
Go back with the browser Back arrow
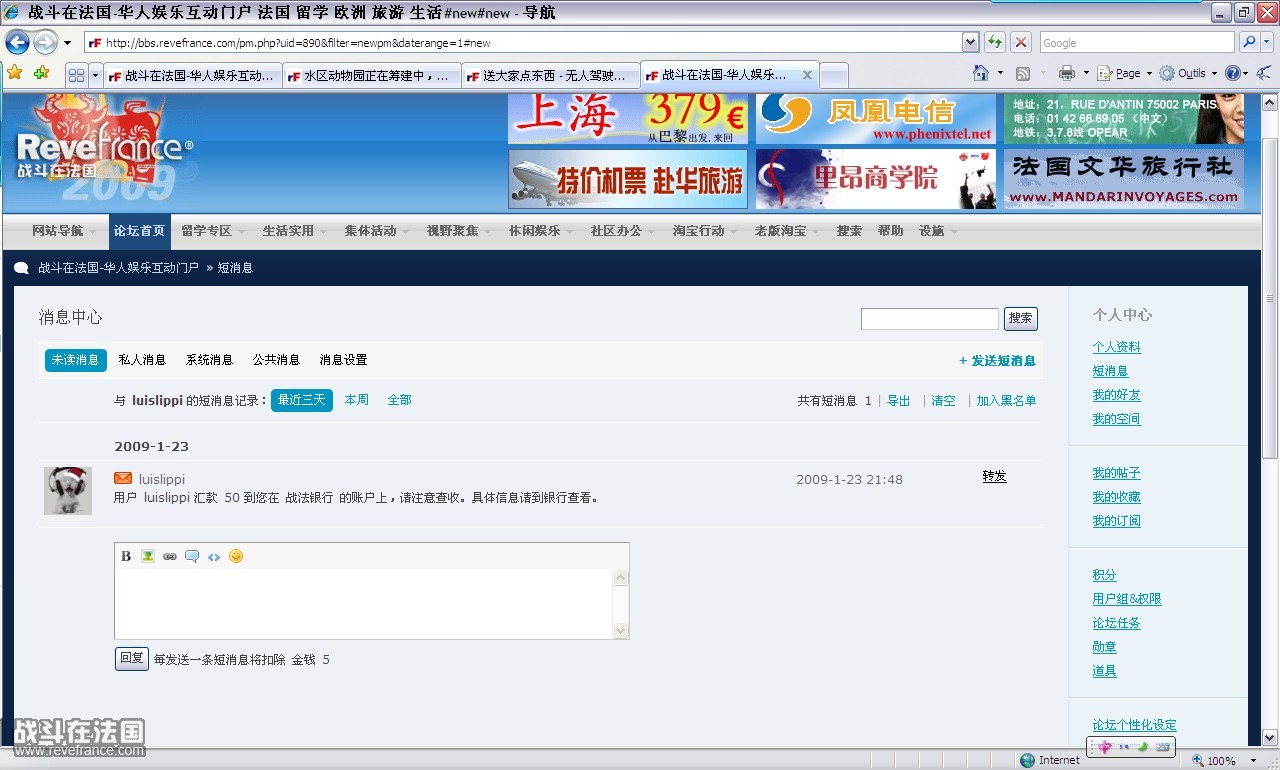(17, 43)
